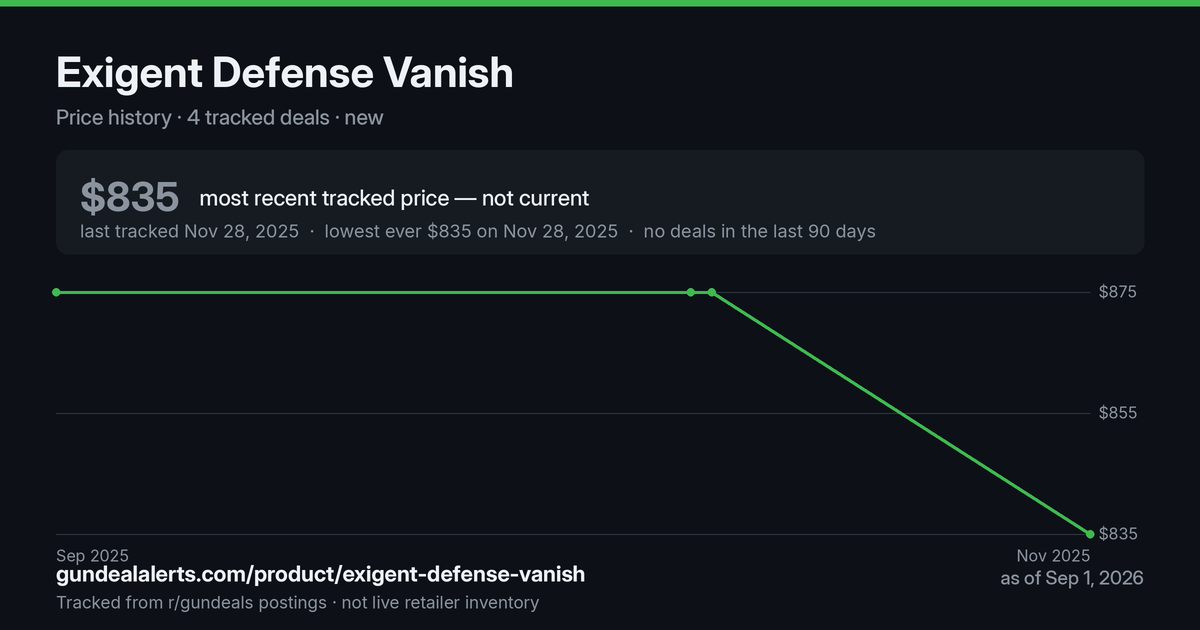Click the $875 axis label
This screenshot has width=1200, height=630.
[x=1118, y=292]
